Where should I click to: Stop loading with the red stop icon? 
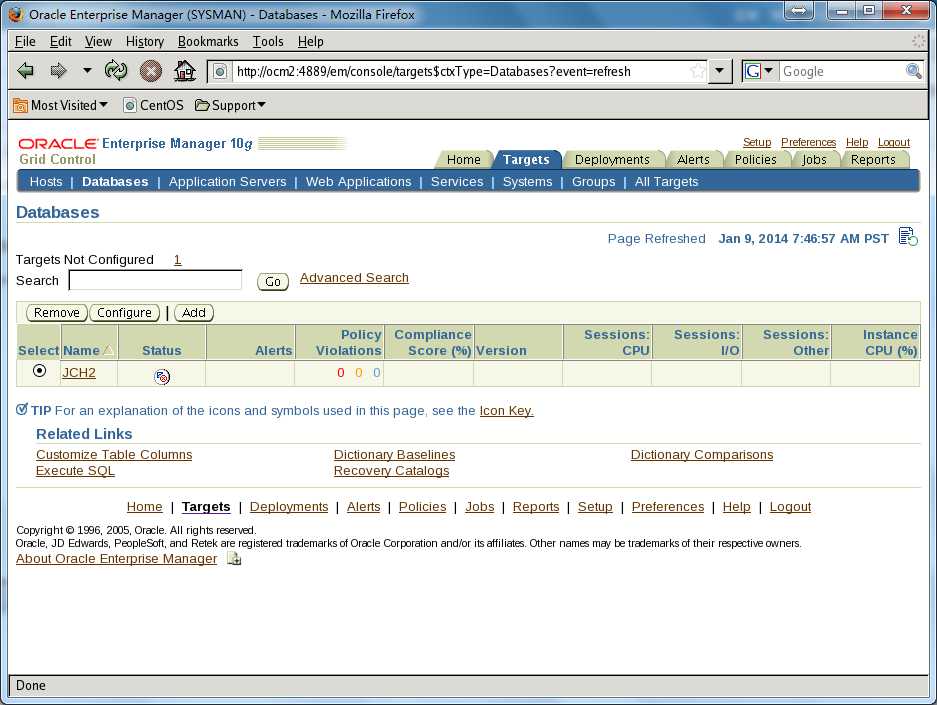point(151,71)
